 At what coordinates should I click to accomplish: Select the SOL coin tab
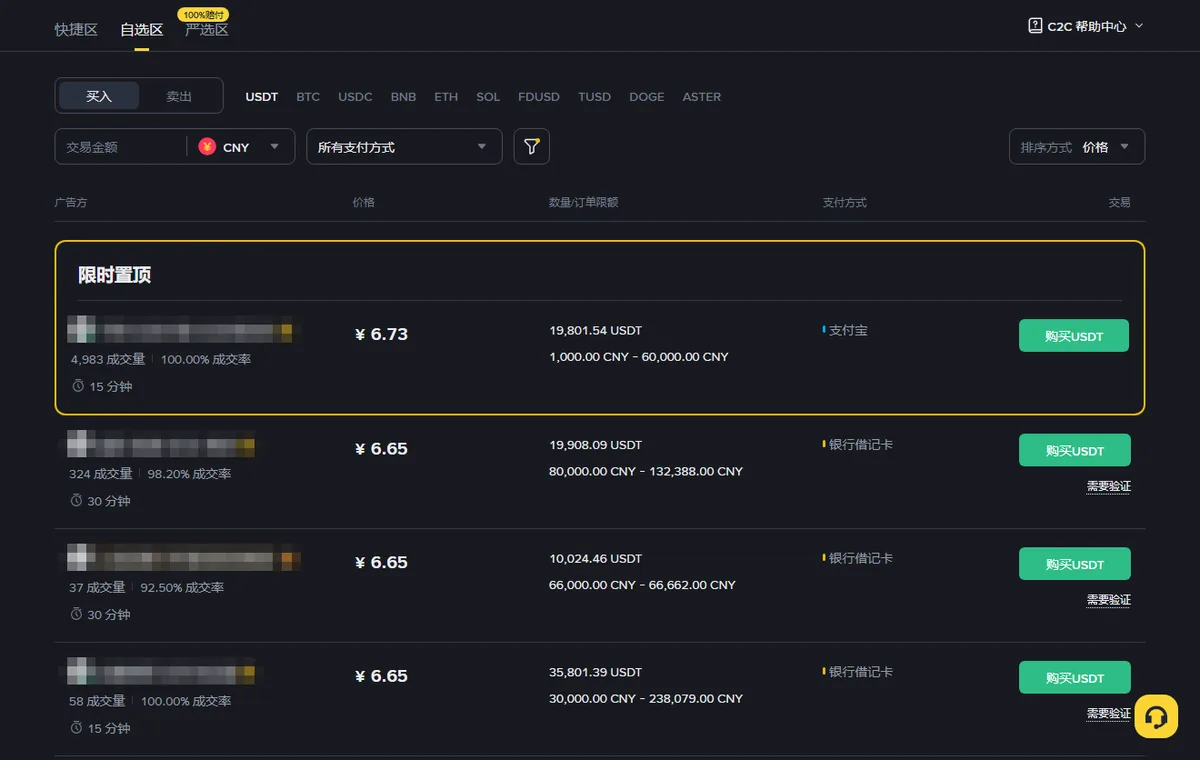488,97
